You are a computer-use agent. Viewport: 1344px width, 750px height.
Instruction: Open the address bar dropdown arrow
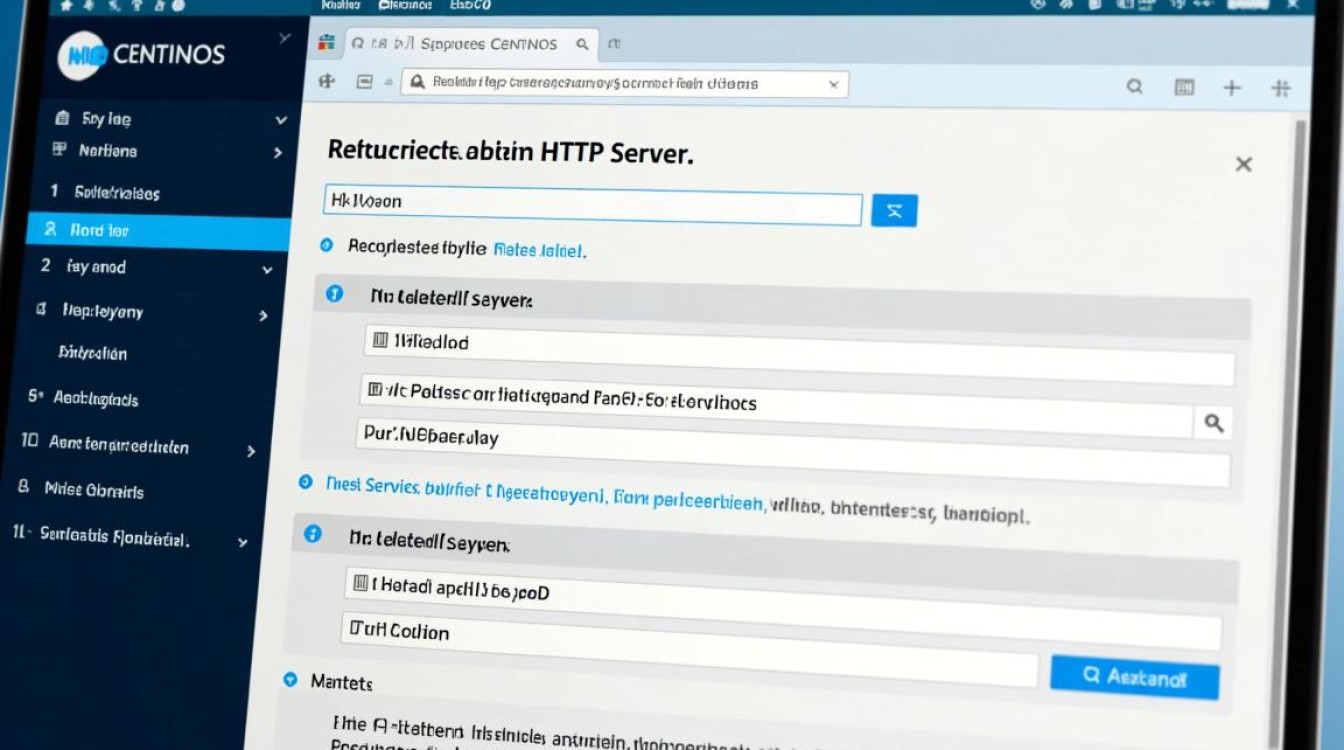833,84
